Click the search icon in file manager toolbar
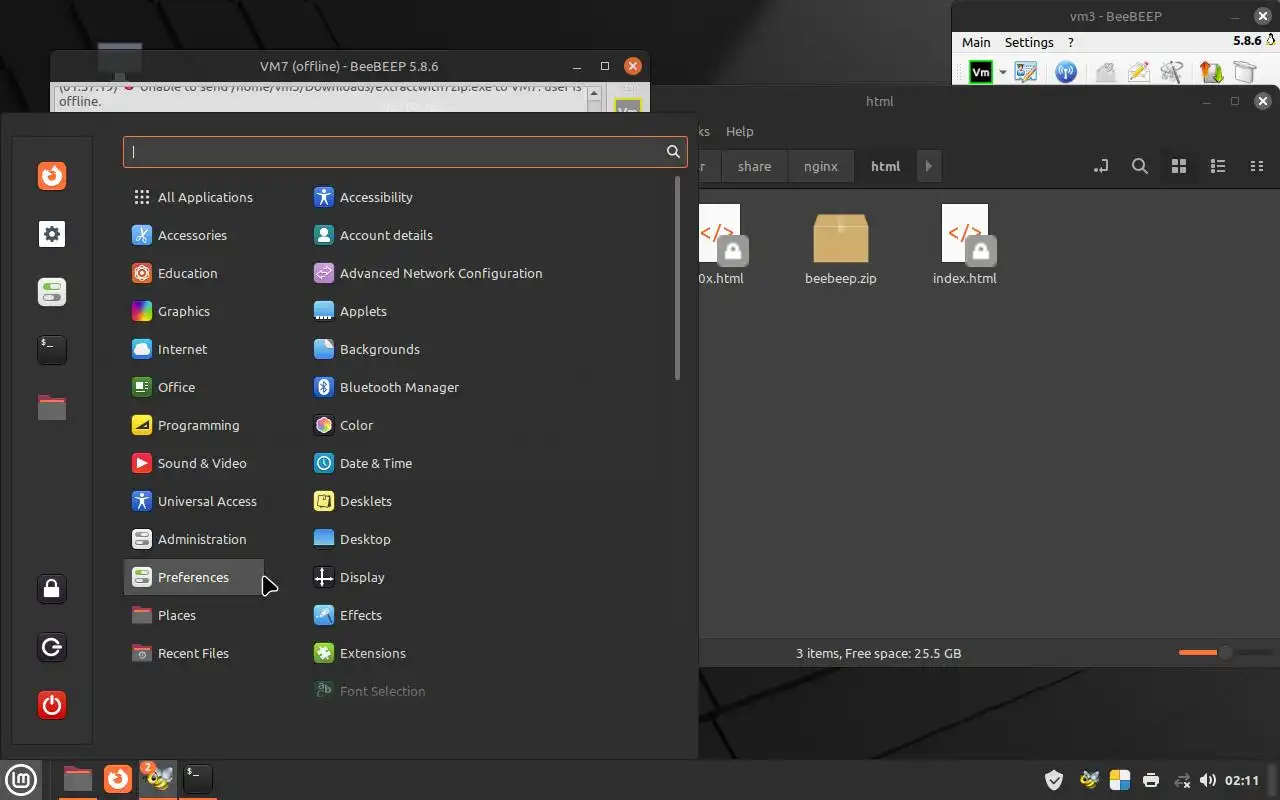The width and height of the screenshot is (1280, 800). pos(1139,167)
